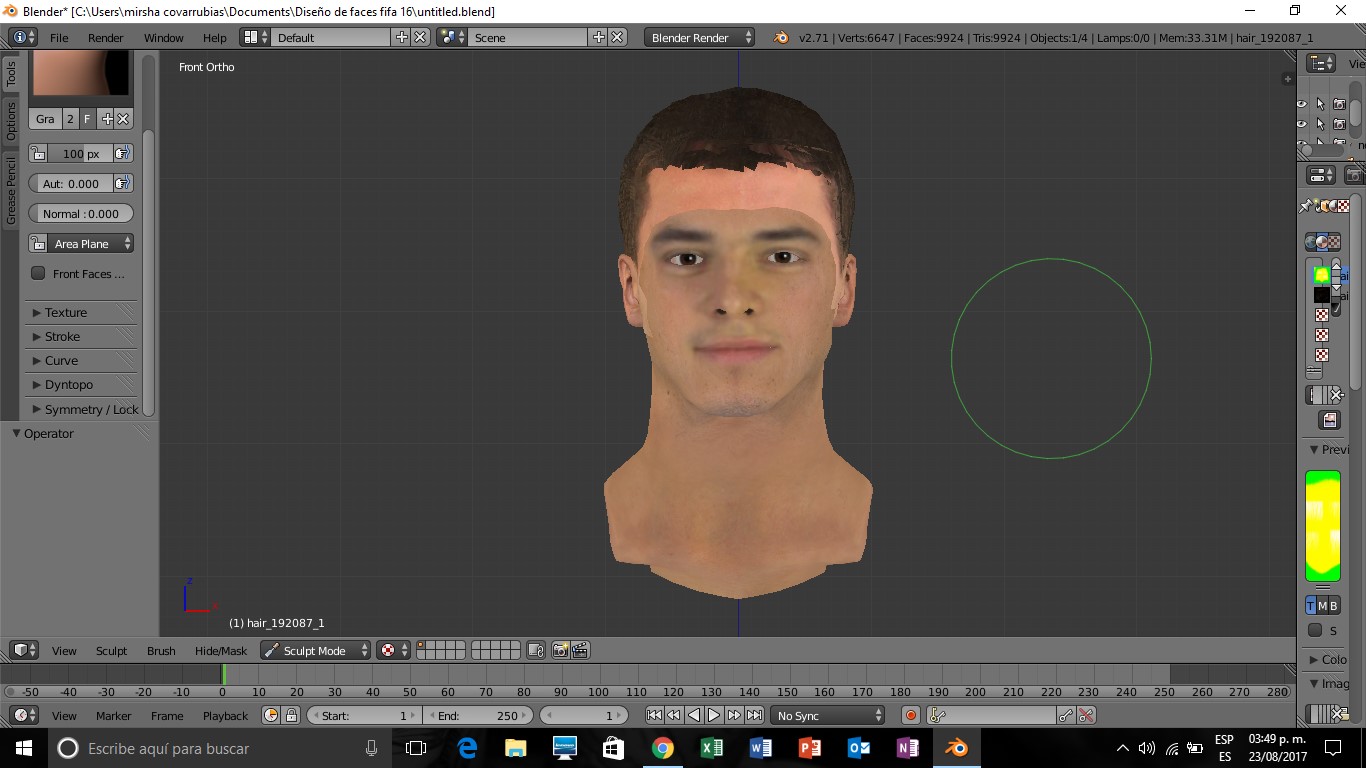
Task: Open the properties editor type selector
Action: 1321,176
